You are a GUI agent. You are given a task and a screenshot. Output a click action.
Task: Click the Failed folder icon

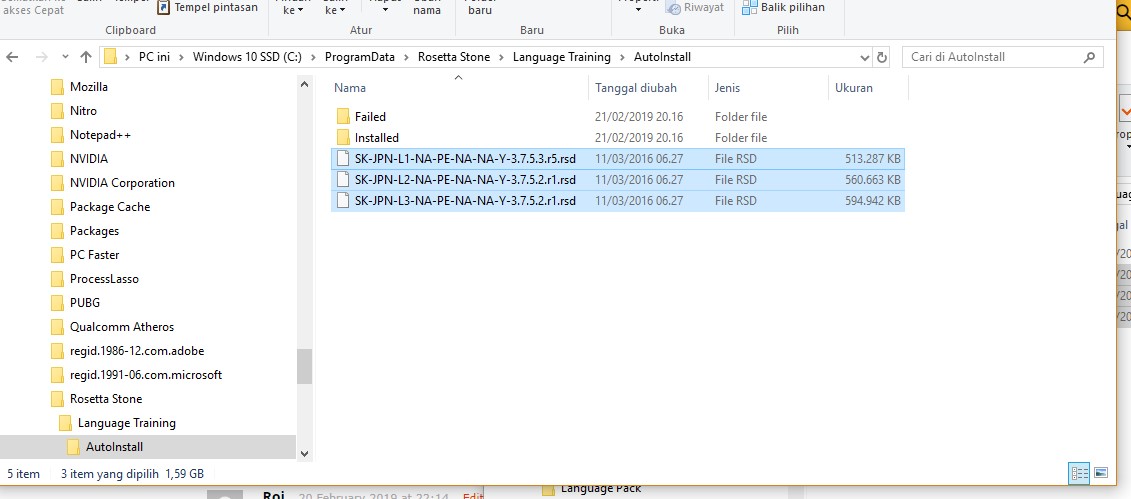(343, 117)
